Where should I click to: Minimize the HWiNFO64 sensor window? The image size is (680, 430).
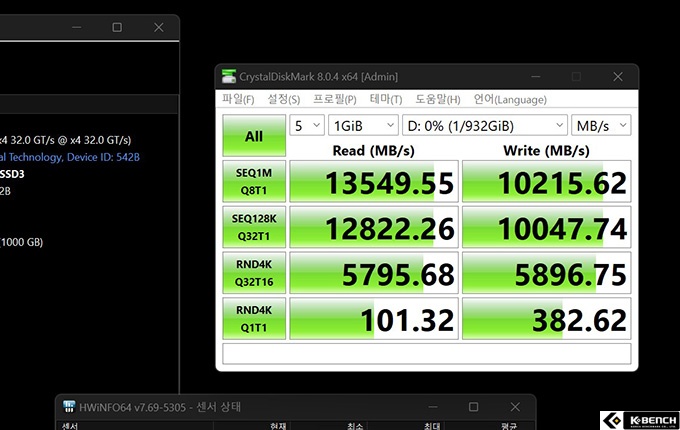pos(433,407)
